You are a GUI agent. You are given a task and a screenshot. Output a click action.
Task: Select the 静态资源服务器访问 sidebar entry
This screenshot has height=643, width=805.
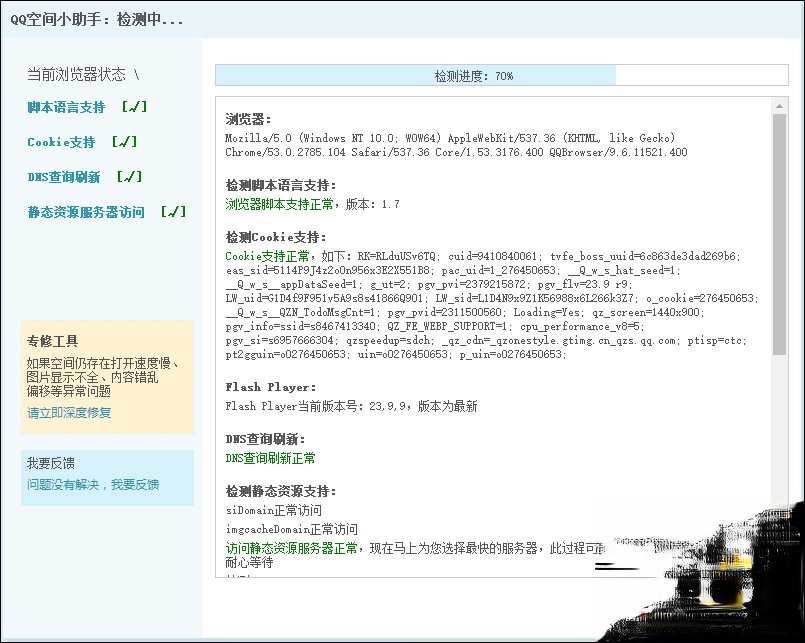[83, 212]
